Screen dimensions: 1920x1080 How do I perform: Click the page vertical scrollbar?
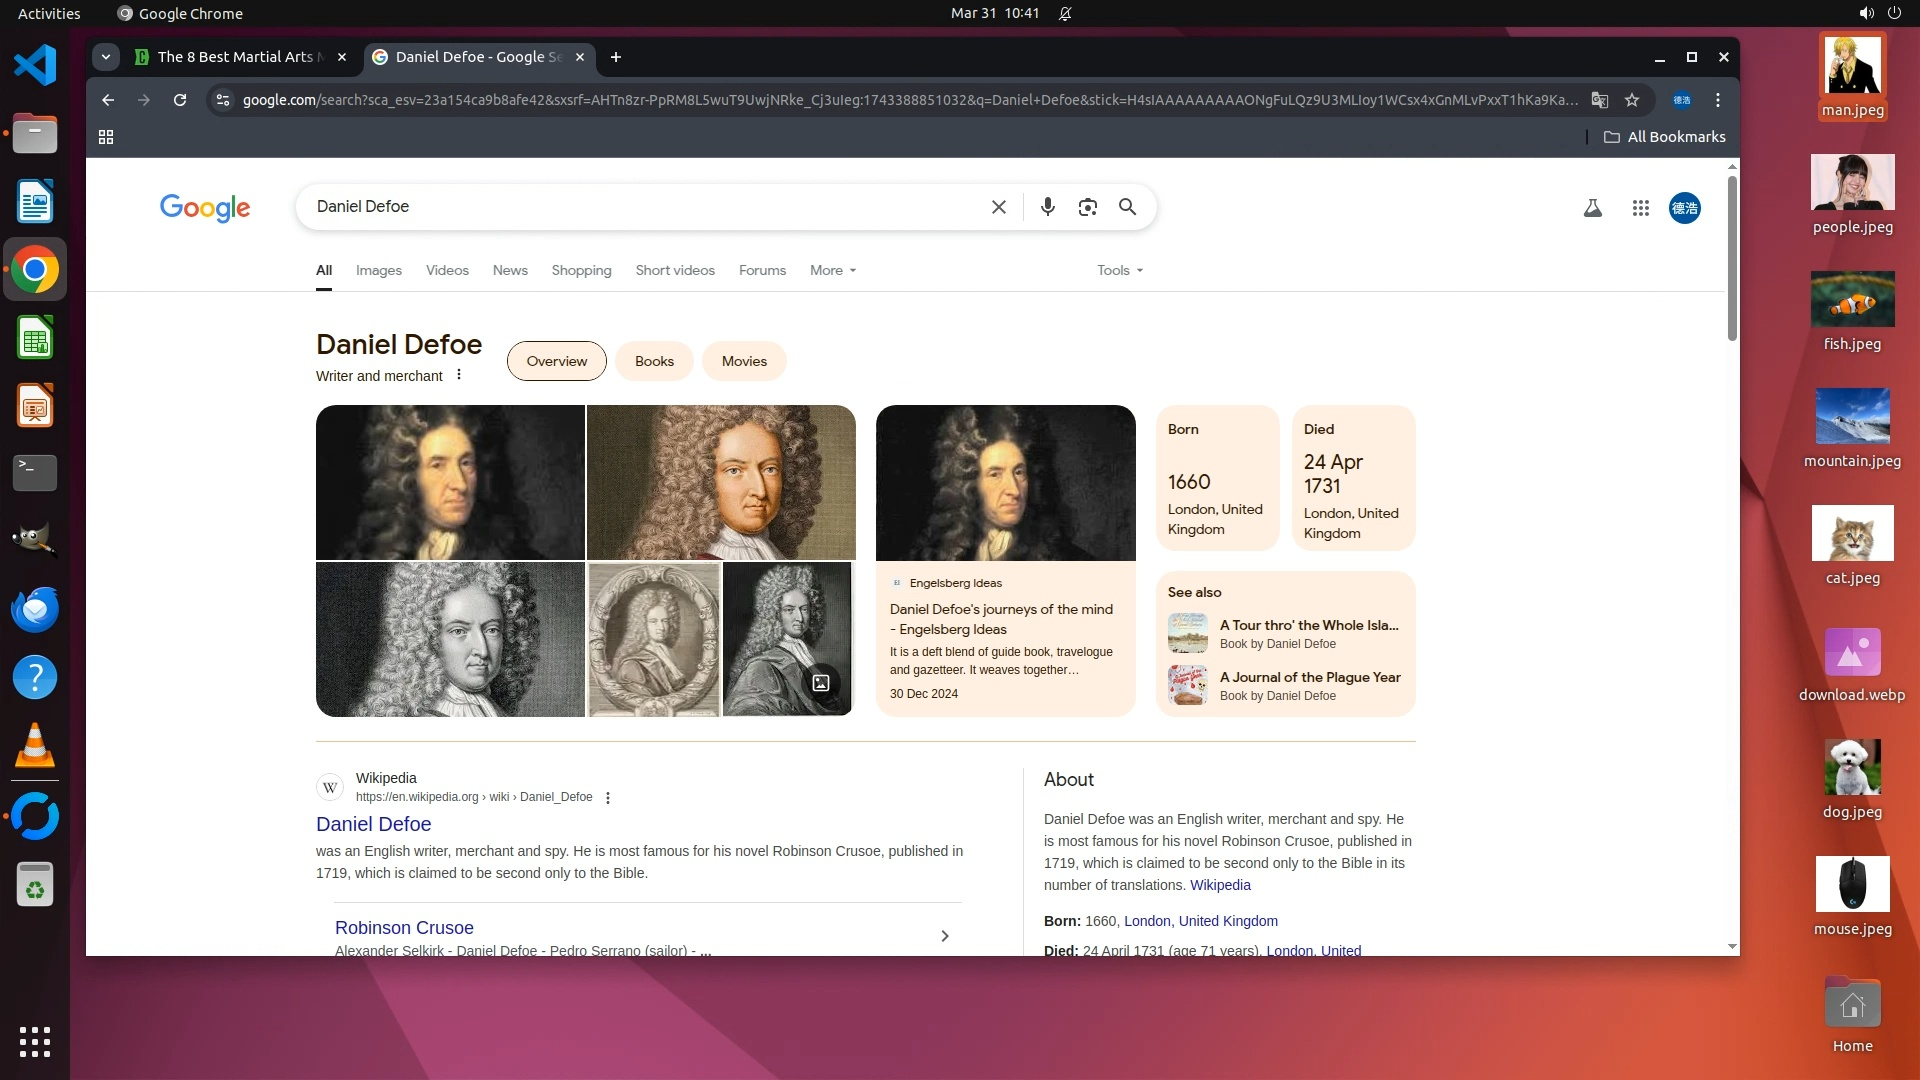point(1732,260)
